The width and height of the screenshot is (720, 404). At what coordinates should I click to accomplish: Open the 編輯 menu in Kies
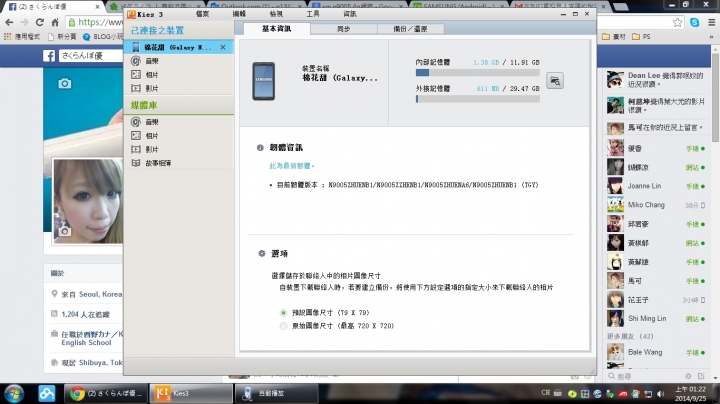click(x=239, y=14)
